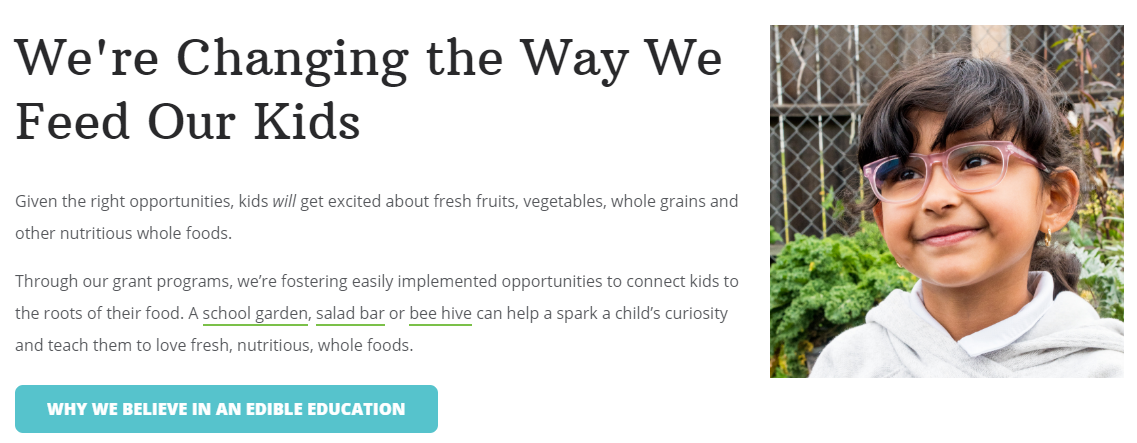Visit the bee hive link
Screen dimensions: 1137x443
(441, 314)
